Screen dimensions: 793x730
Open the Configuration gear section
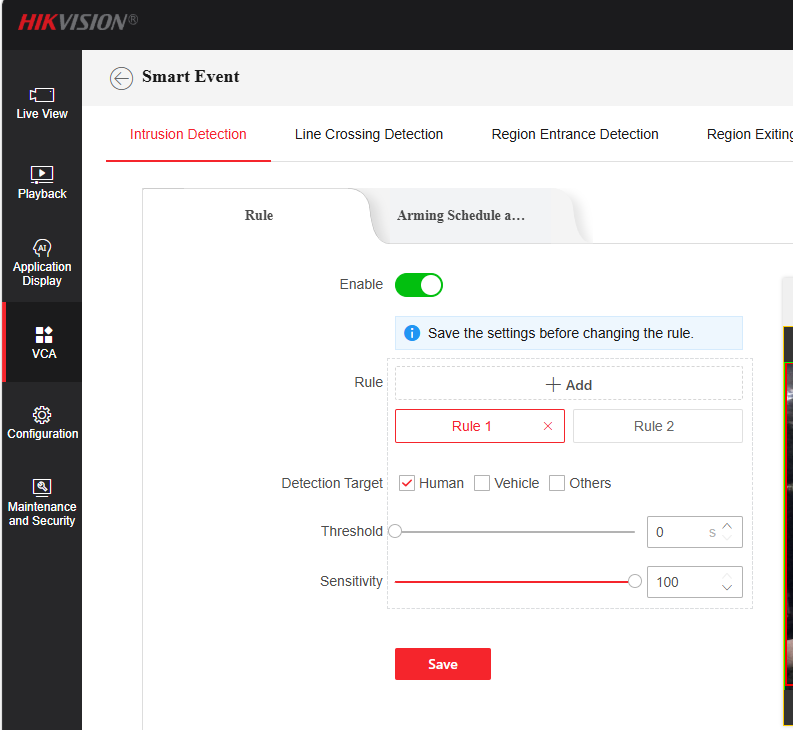[x=42, y=422]
